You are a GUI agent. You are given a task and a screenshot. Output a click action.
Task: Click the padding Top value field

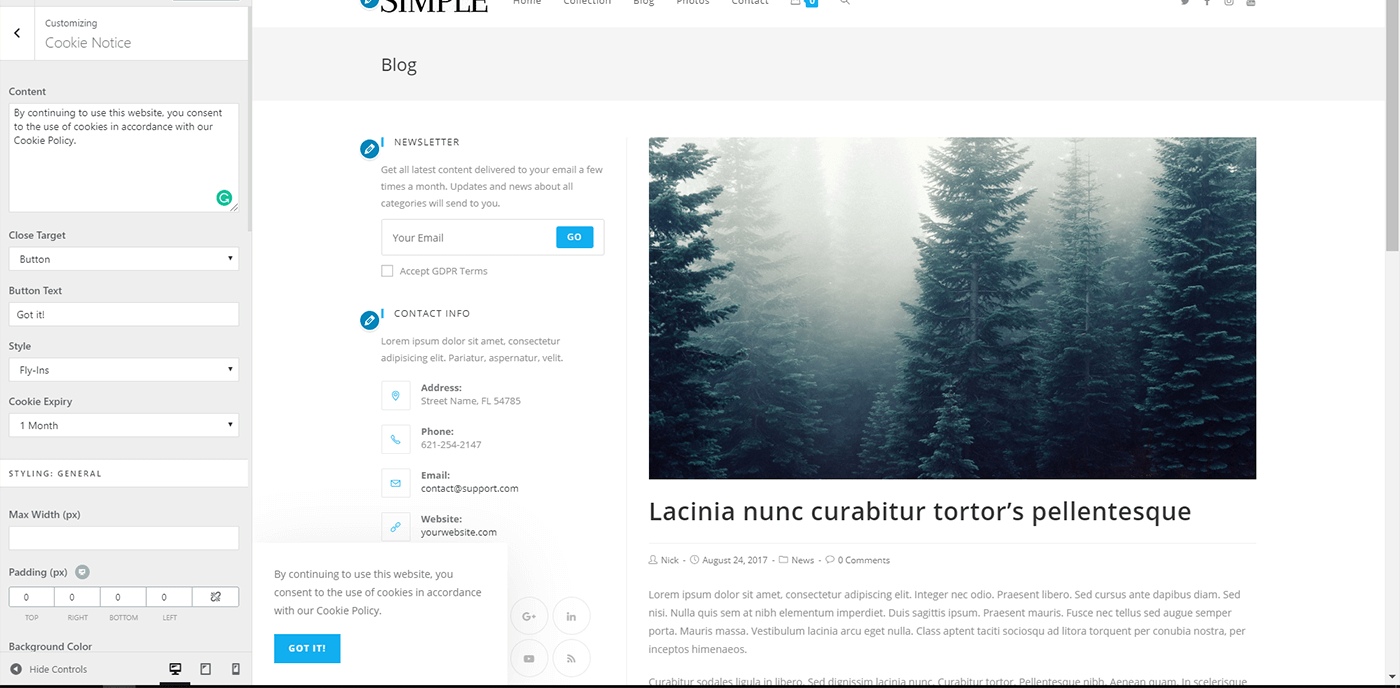point(32,597)
